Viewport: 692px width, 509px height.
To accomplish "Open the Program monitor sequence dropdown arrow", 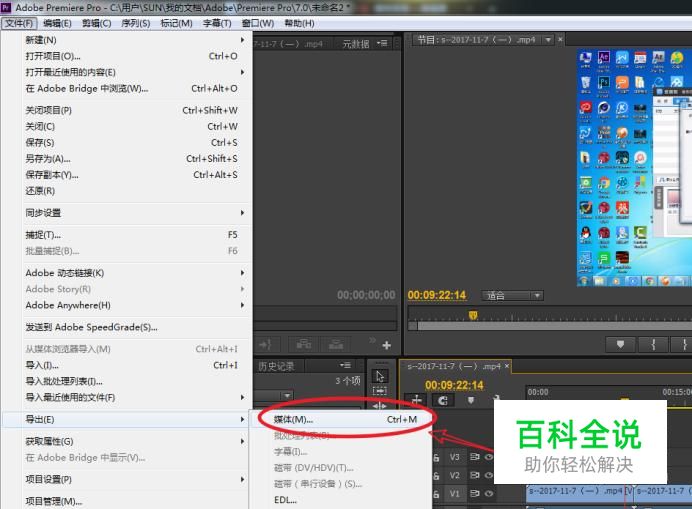I will click(x=548, y=40).
